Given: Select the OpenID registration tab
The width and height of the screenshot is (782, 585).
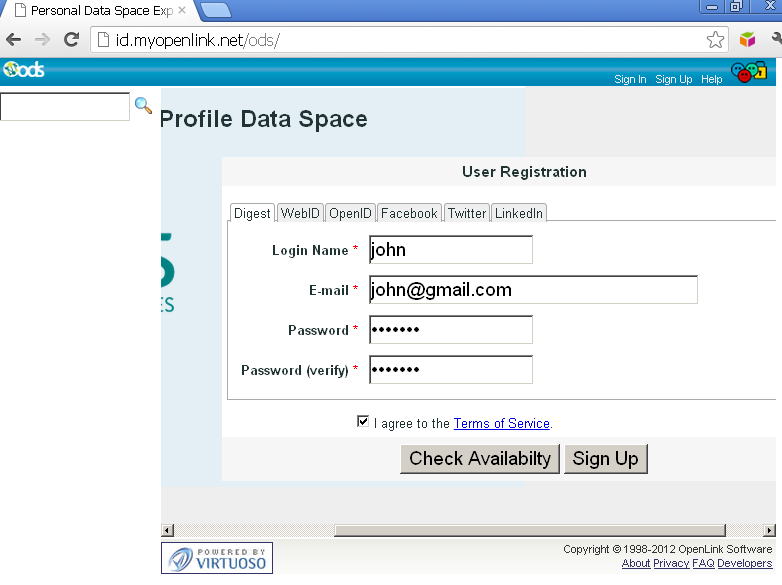Looking at the screenshot, I should coord(351,213).
